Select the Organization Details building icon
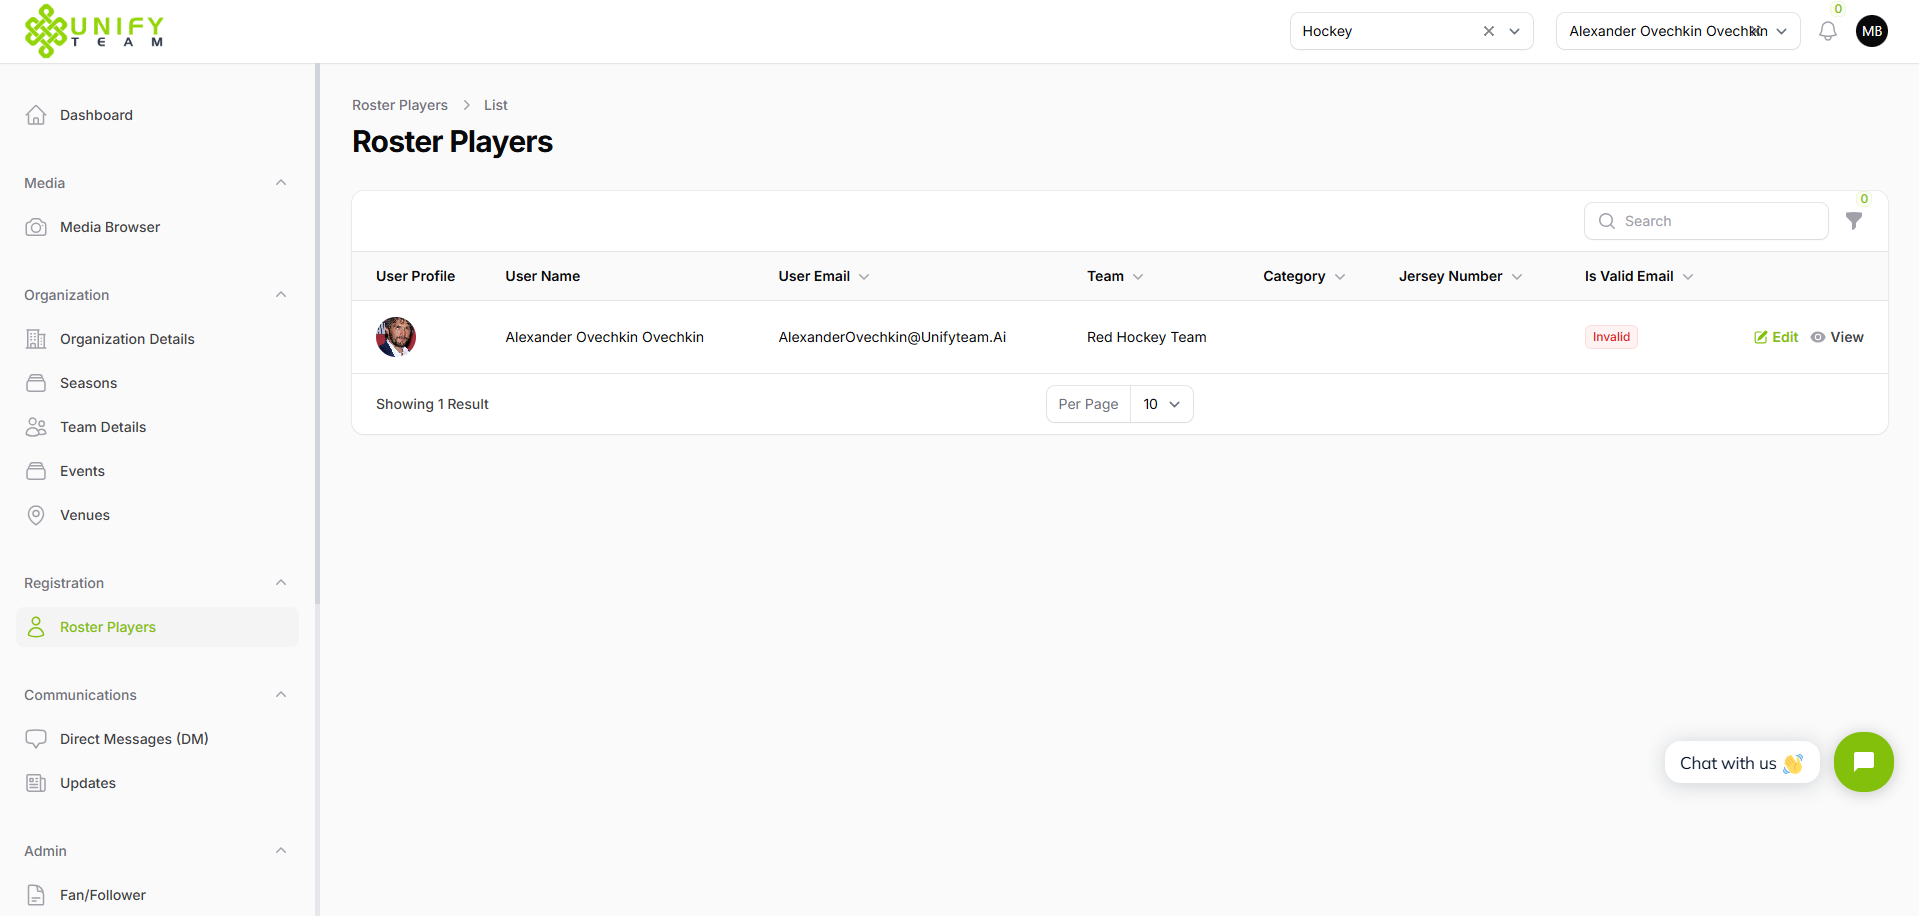 (x=36, y=338)
